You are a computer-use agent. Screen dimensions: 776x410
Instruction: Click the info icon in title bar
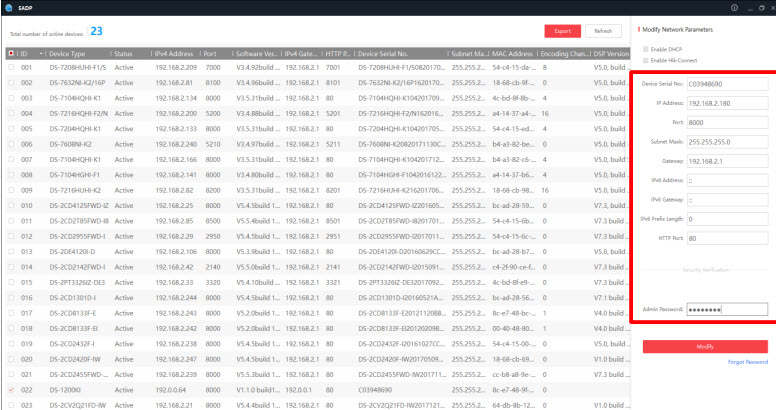(x=736, y=8)
